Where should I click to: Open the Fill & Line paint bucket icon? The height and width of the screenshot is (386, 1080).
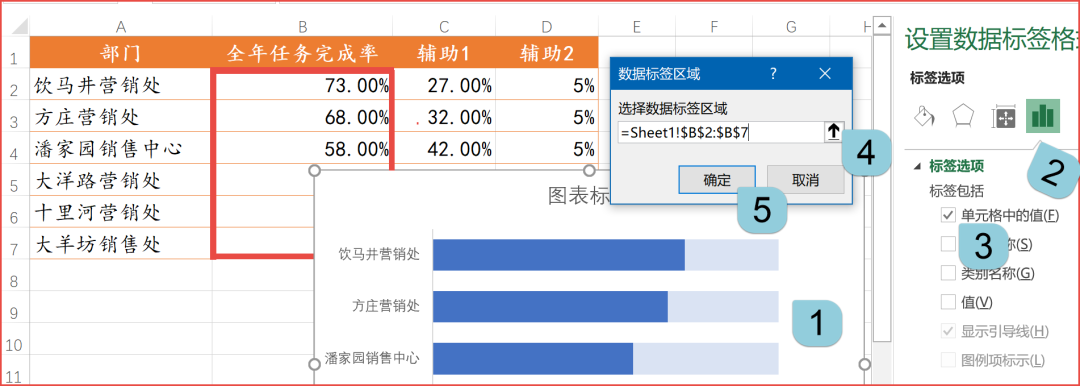(x=923, y=116)
